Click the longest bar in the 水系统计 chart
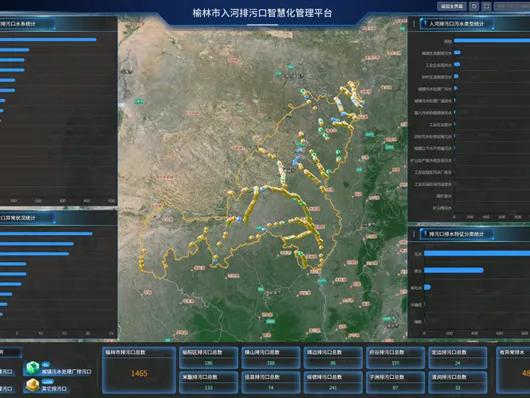Image resolution: width=530 pixels, height=398 pixels. 48,40
